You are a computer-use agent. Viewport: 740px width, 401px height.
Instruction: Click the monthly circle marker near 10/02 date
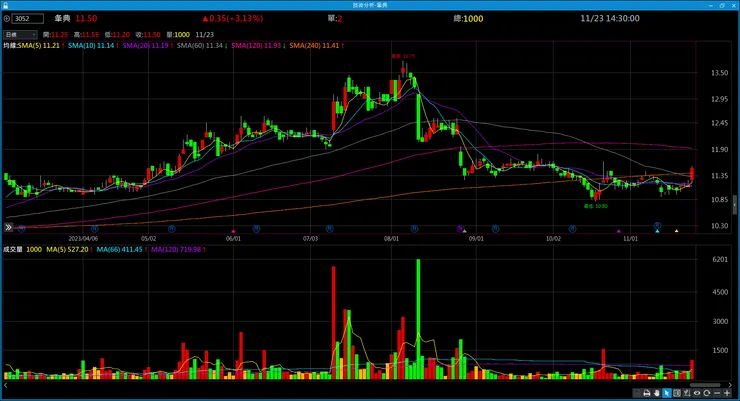coord(572,229)
